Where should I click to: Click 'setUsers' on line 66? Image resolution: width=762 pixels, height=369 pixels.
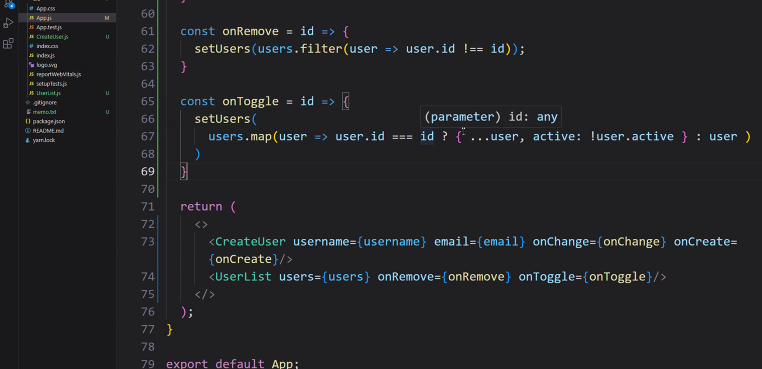[223, 119]
